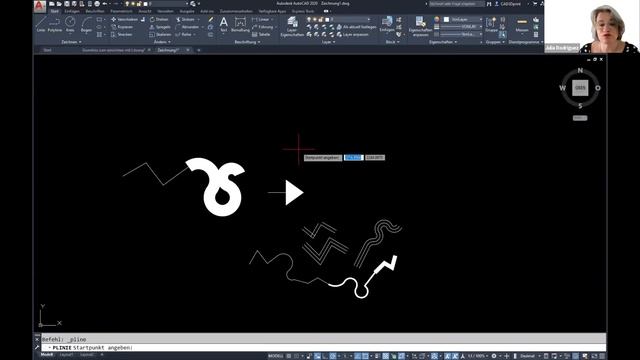The width and height of the screenshot is (640, 360).
Task: Click the Gruppe (Group) tool
Action: pos(491,24)
